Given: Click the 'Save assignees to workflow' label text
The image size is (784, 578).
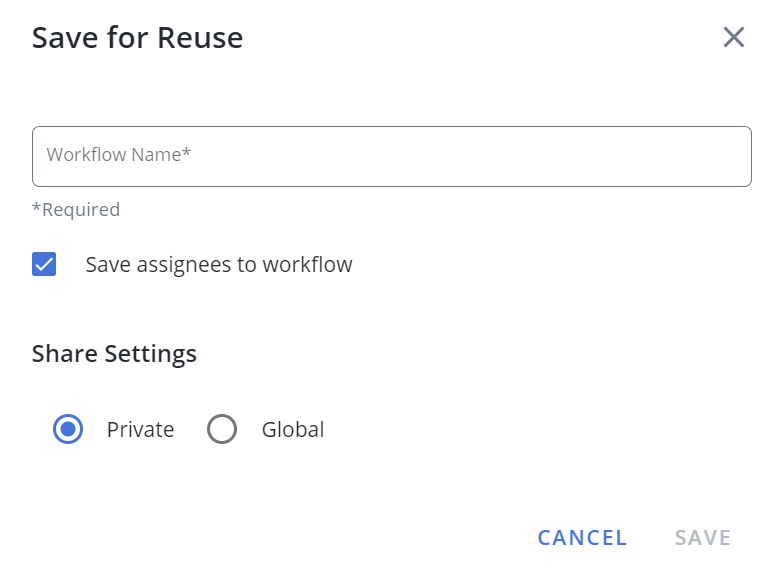Looking at the screenshot, I should [x=219, y=264].
